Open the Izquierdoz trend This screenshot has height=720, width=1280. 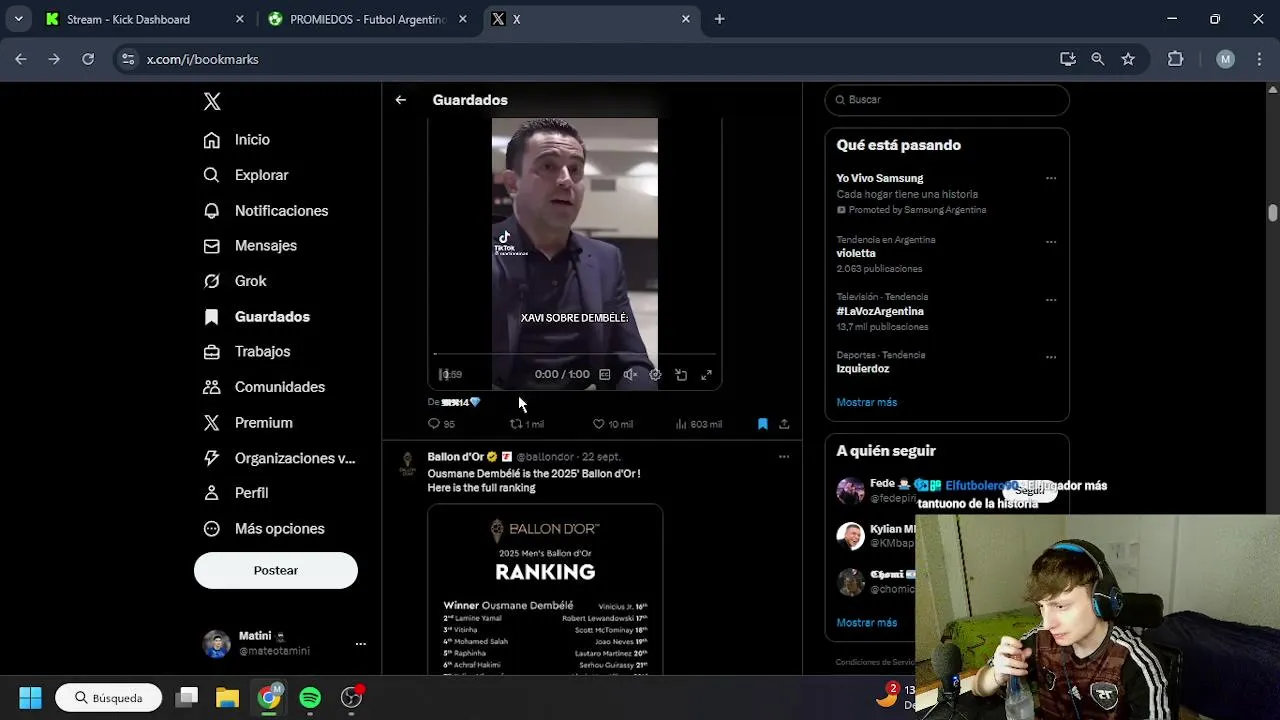click(863, 369)
